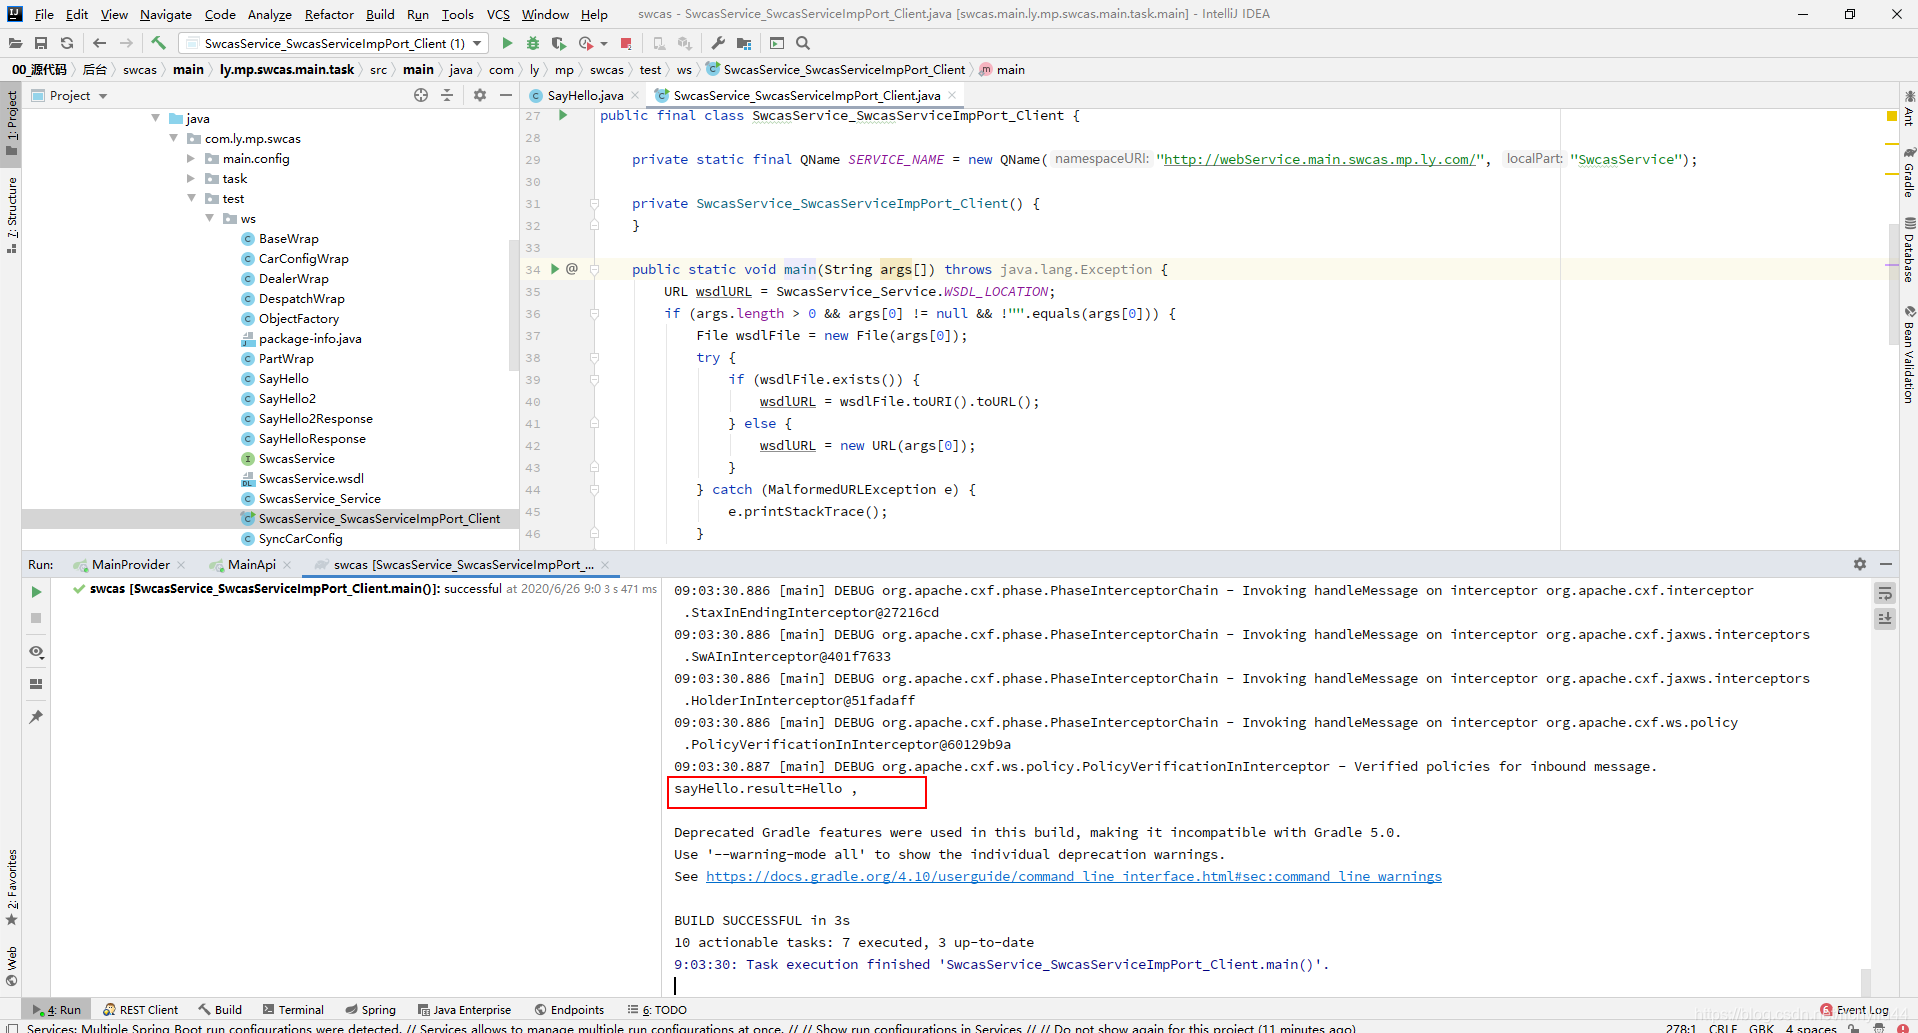Switch to SayHello.java editor tab
The image size is (1918, 1033).
(585, 95)
